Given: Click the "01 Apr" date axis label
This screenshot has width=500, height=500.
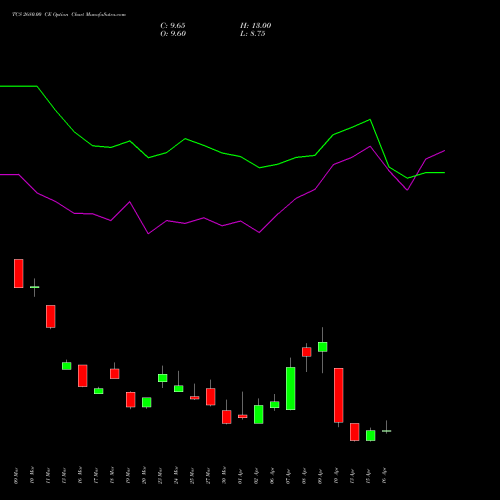Looking at the screenshot, I should click(240, 477).
